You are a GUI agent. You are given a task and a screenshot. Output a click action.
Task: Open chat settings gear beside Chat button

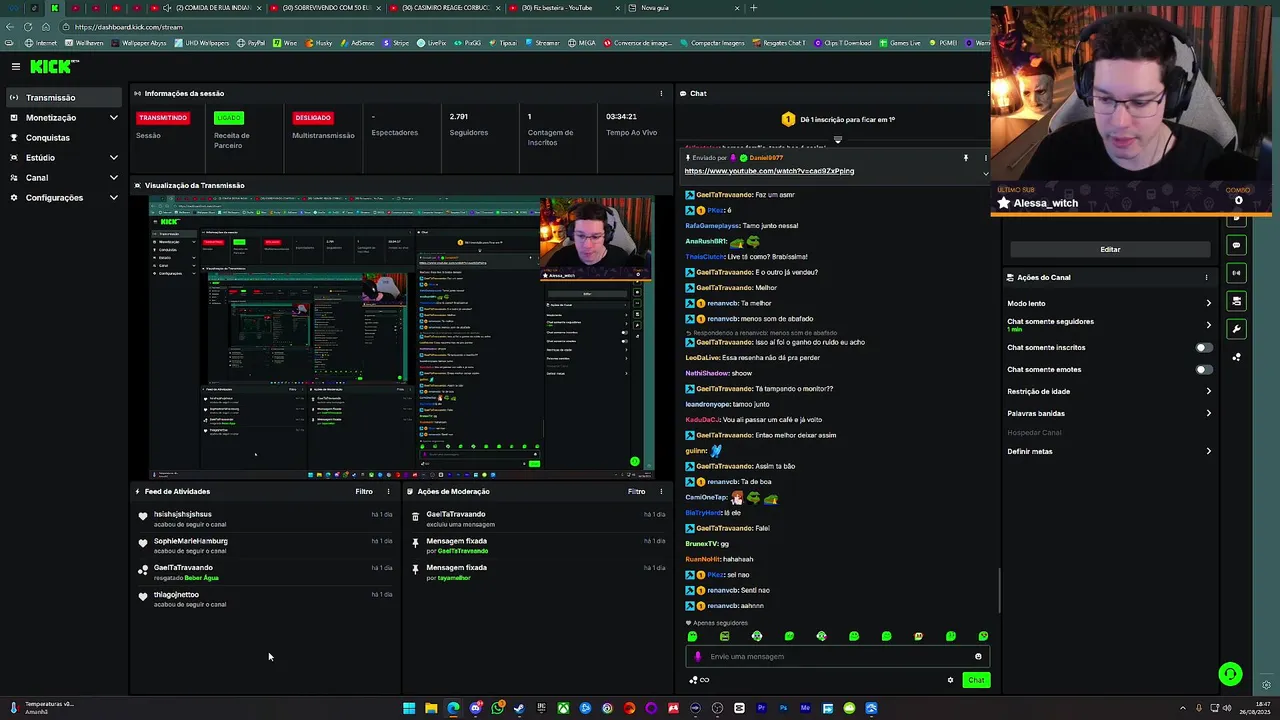coord(951,680)
